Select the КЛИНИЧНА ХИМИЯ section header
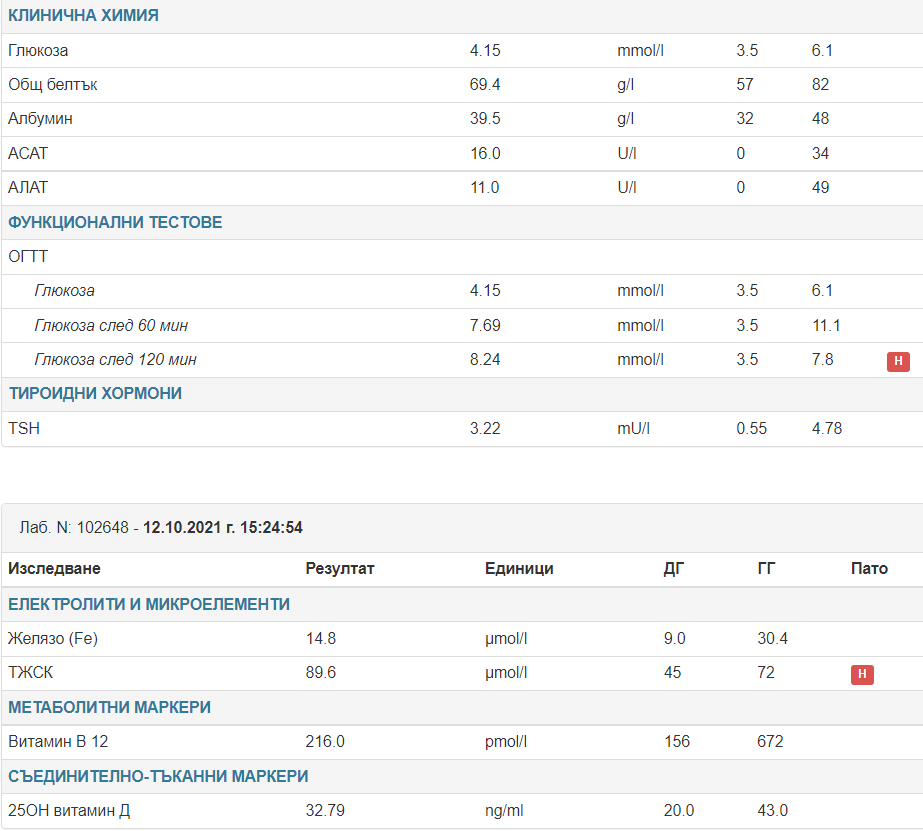Image resolution: width=923 pixels, height=831 pixels. (x=83, y=16)
